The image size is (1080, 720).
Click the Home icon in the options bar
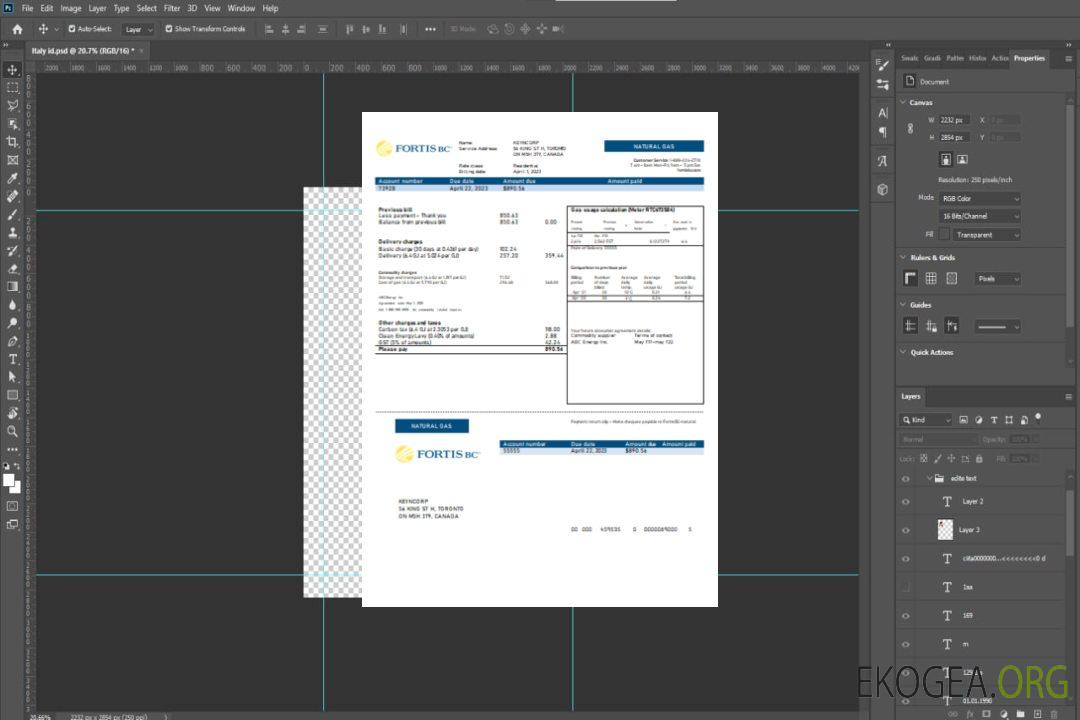click(x=17, y=29)
